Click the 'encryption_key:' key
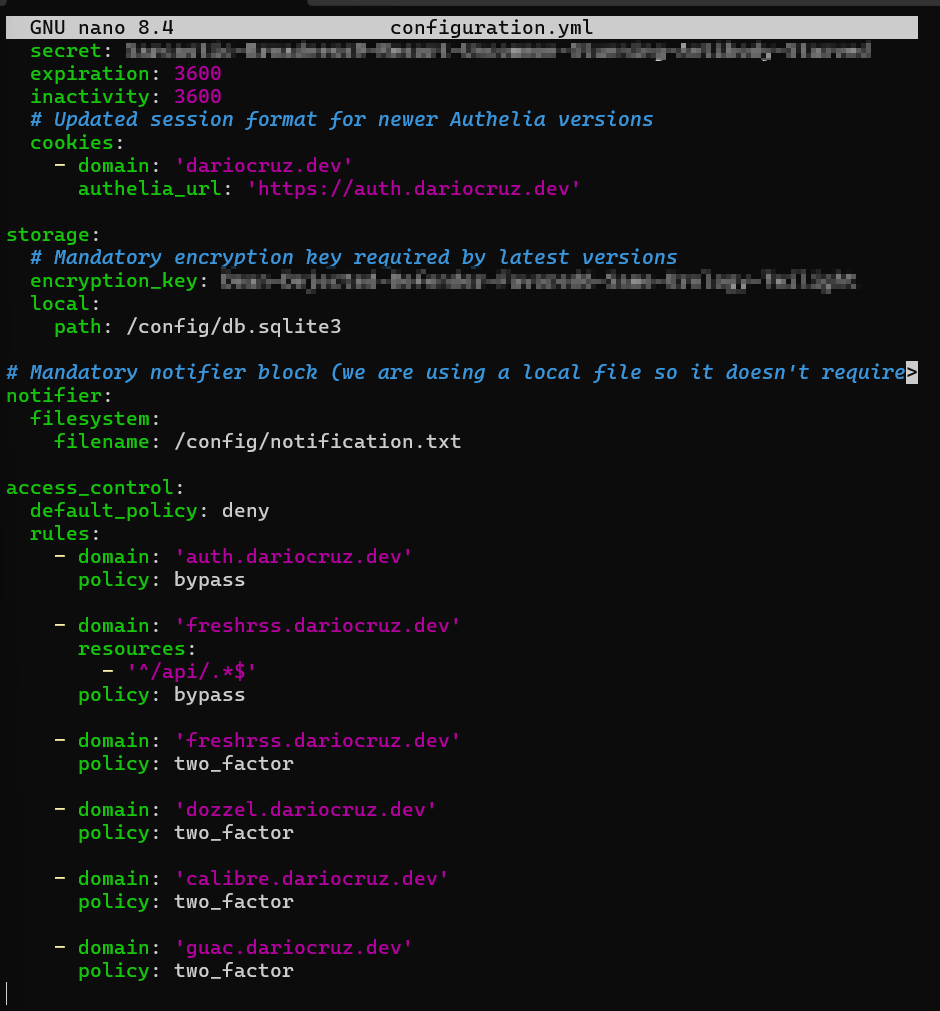Image resolution: width=940 pixels, height=1011 pixels. click(119, 281)
